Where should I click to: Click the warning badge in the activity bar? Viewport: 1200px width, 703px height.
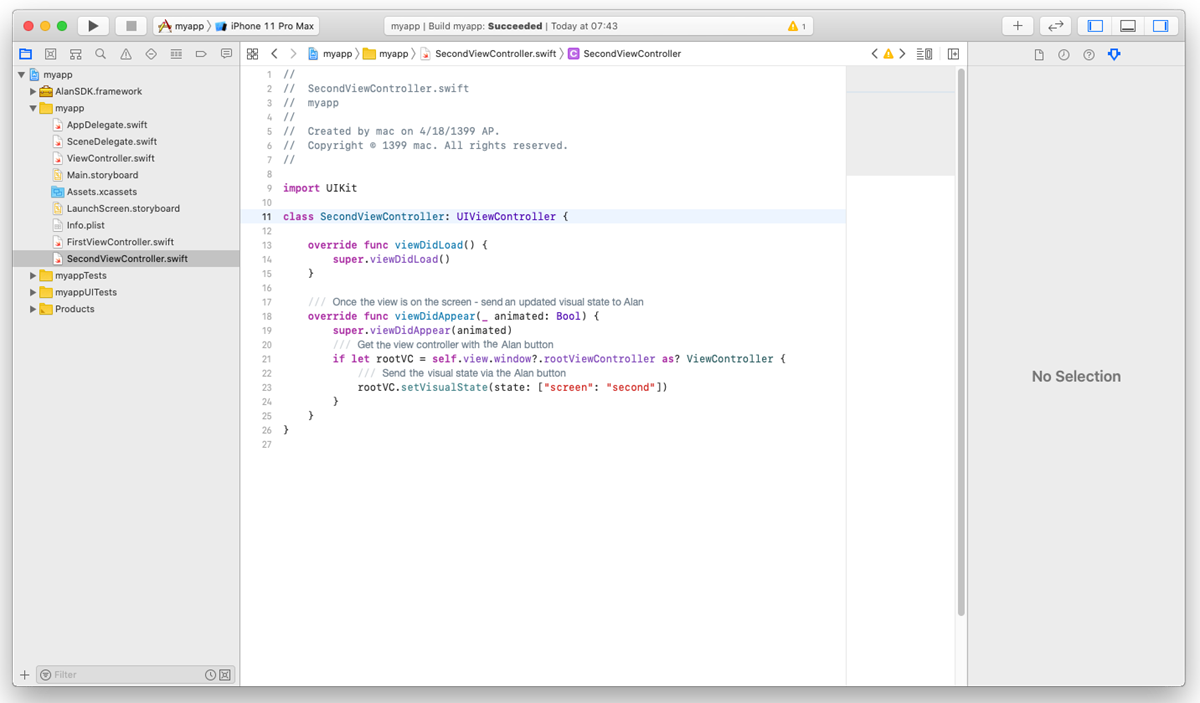pos(795,25)
